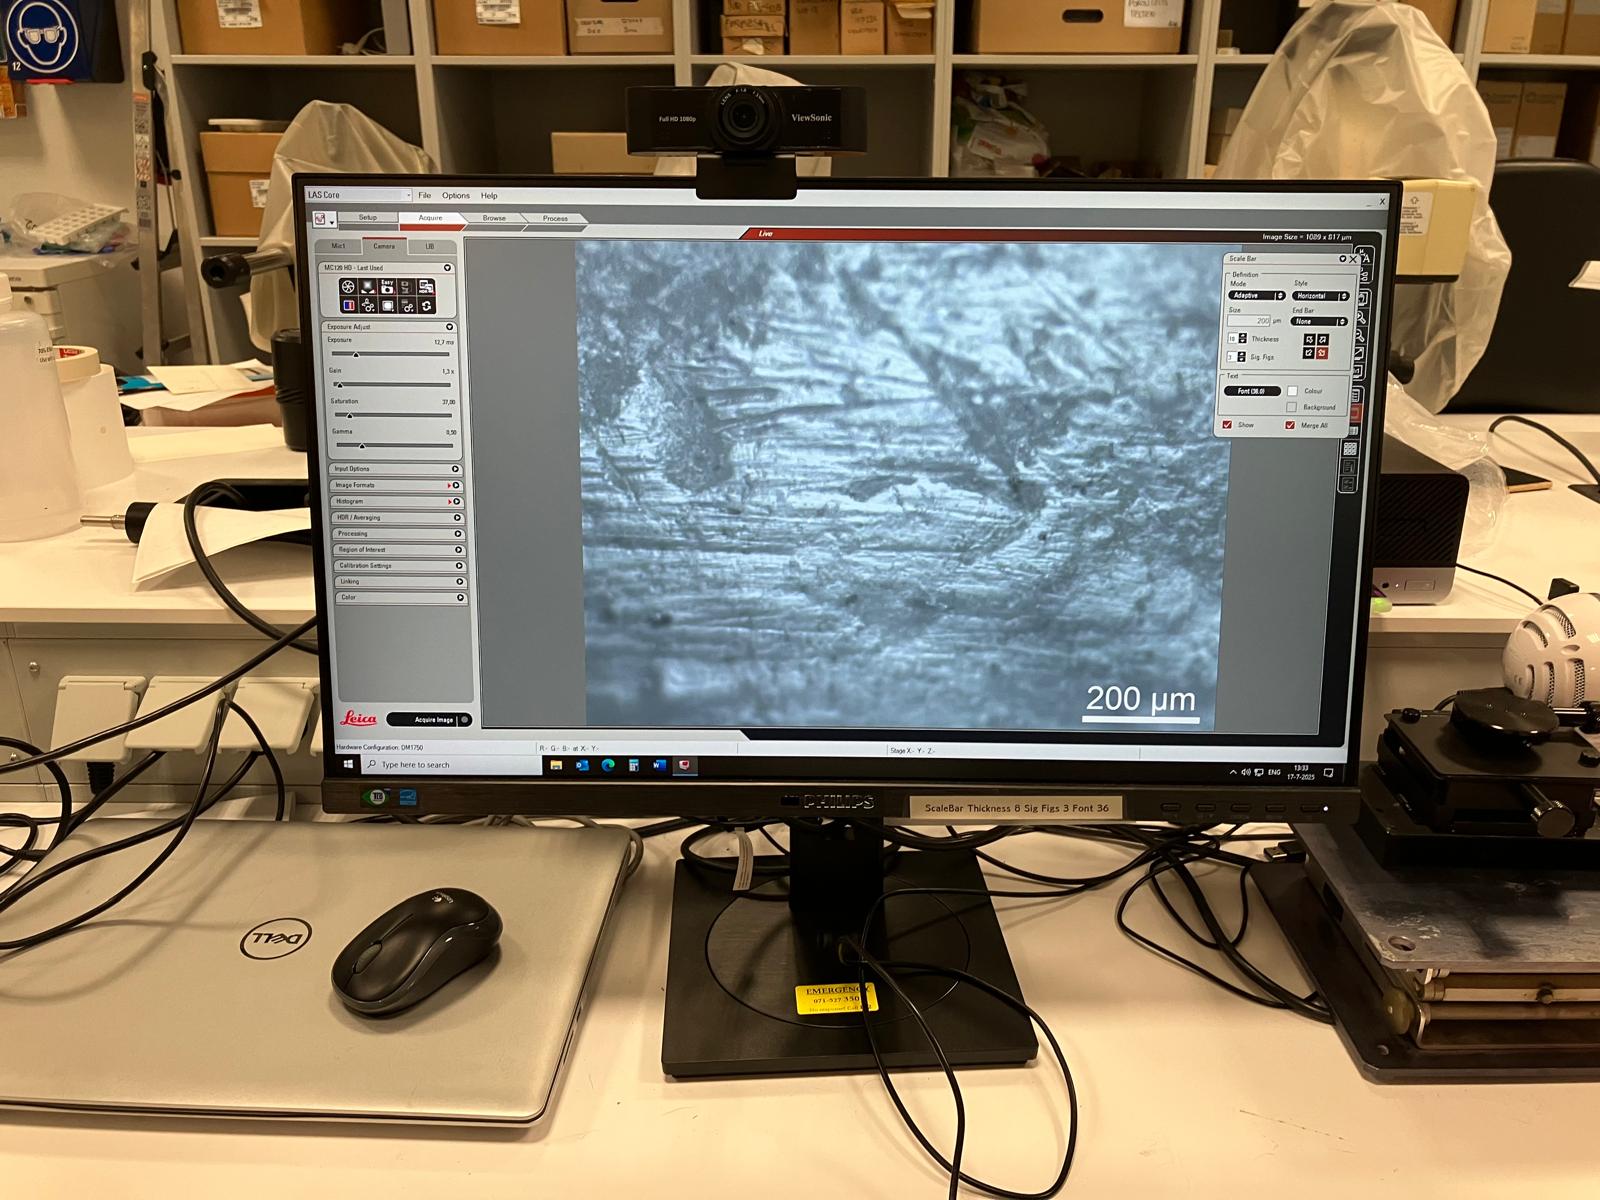The image size is (1600, 1200).
Task: Click the red-blue color mode icon
Action: pyautogui.click(x=349, y=306)
